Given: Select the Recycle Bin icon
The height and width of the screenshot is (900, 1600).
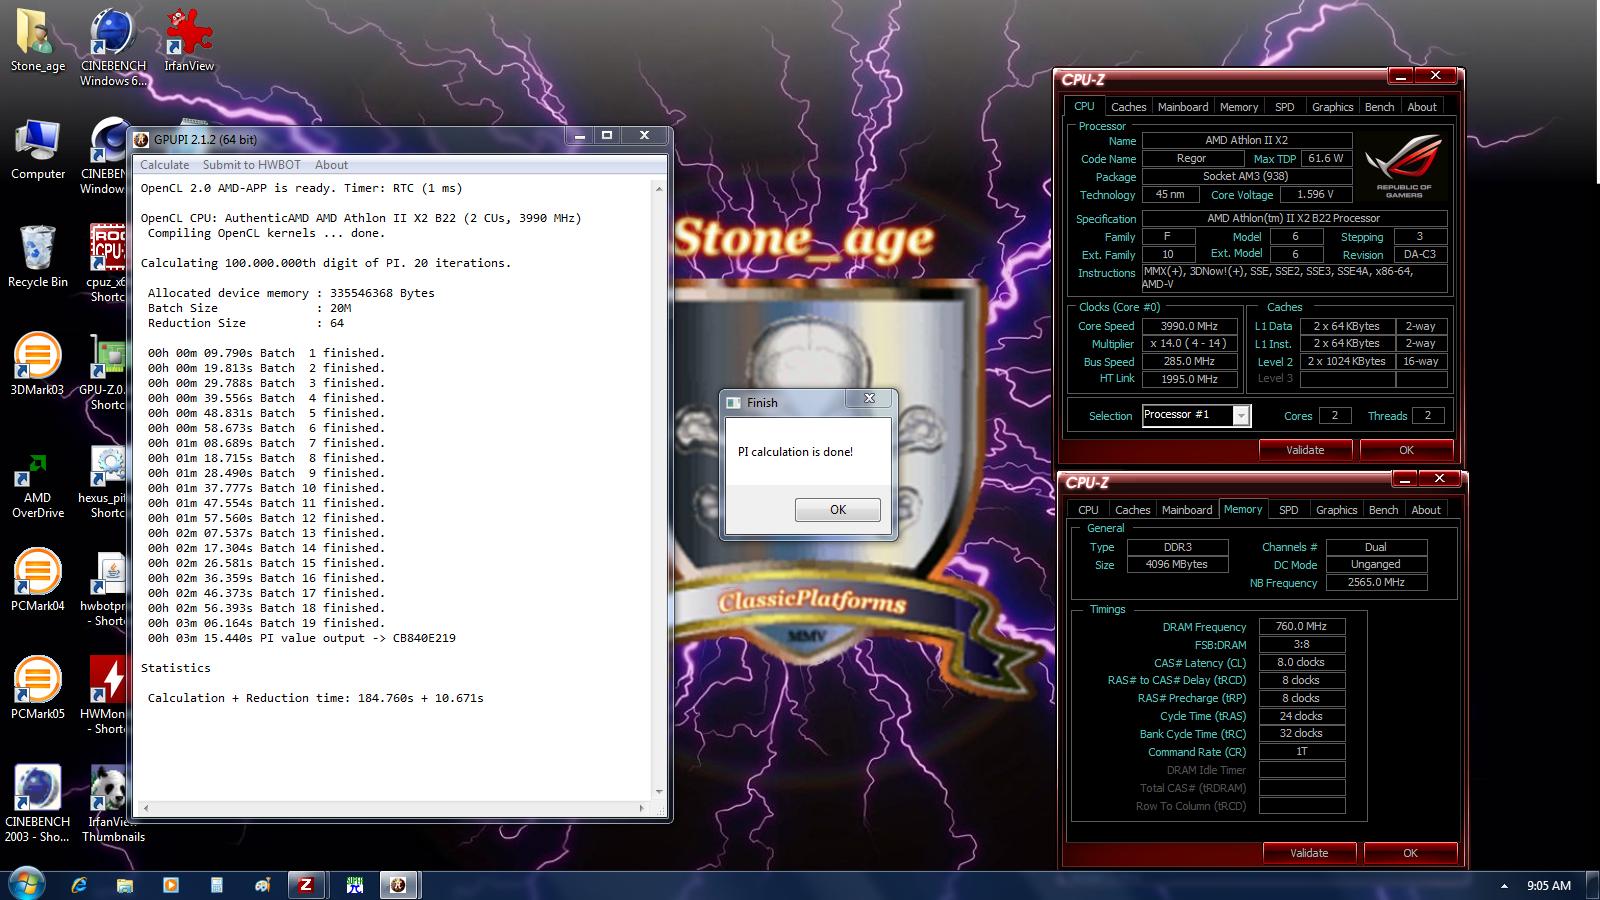Looking at the screenshot, I should (x=38, y=257).
